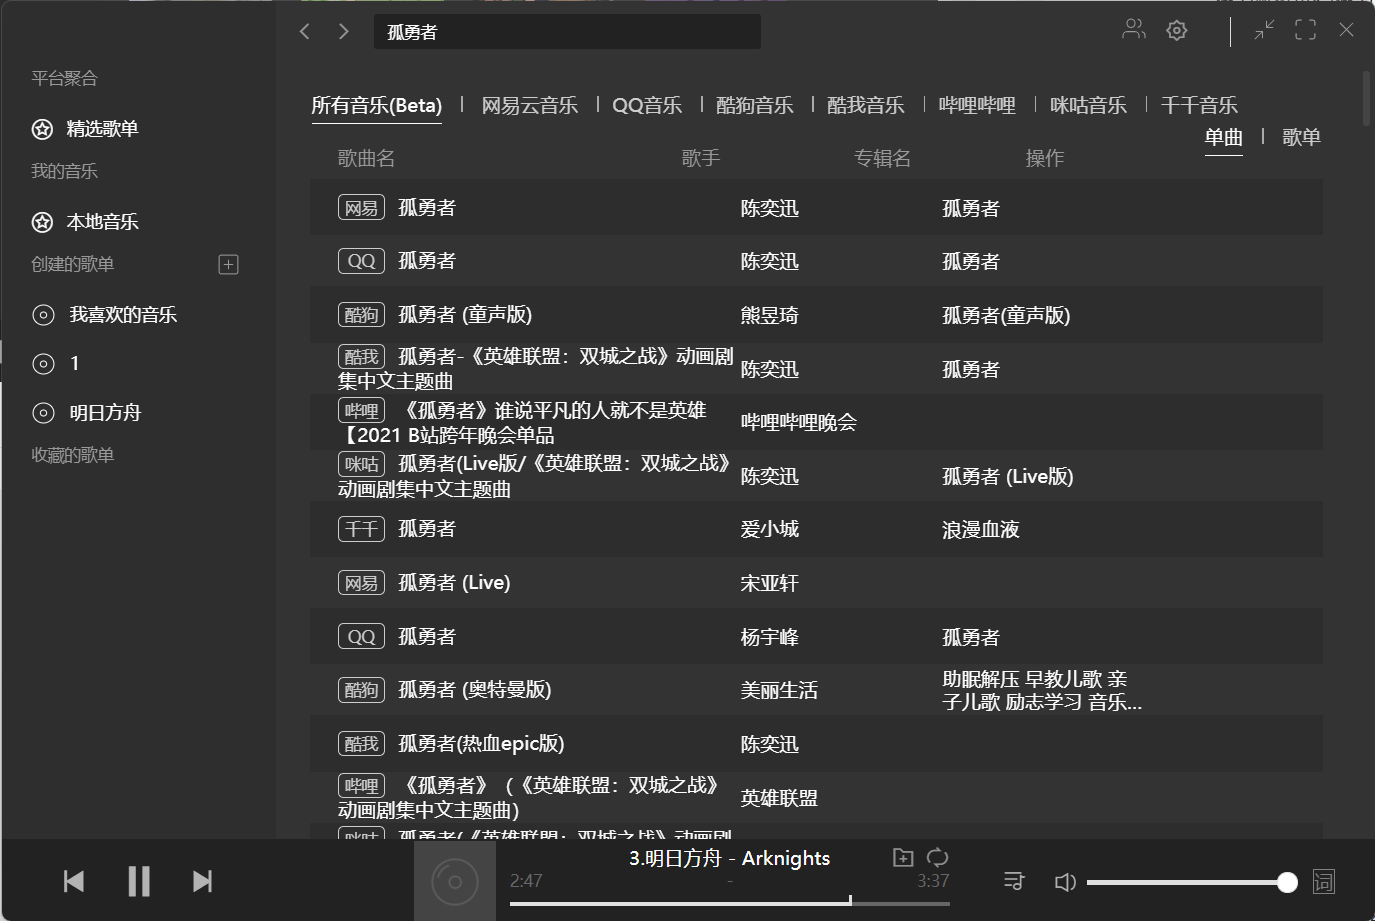
Task: Switch to the 酷我音乐 tab
Action: coord(866,105)
